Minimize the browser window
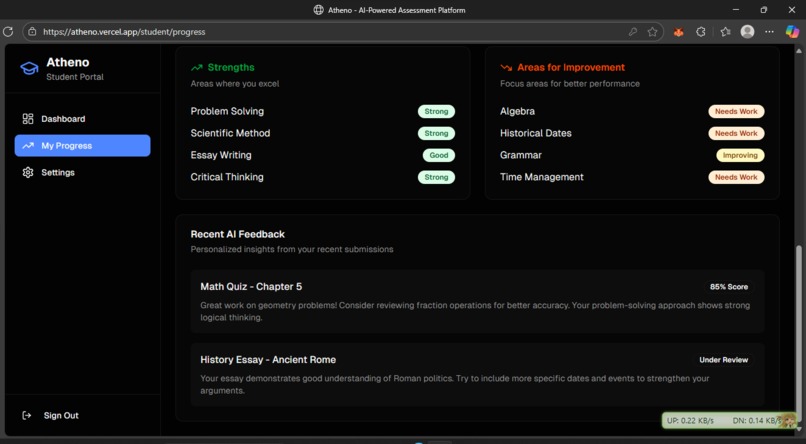This screenshot has height=444, width=806. (x=736, y=10)
